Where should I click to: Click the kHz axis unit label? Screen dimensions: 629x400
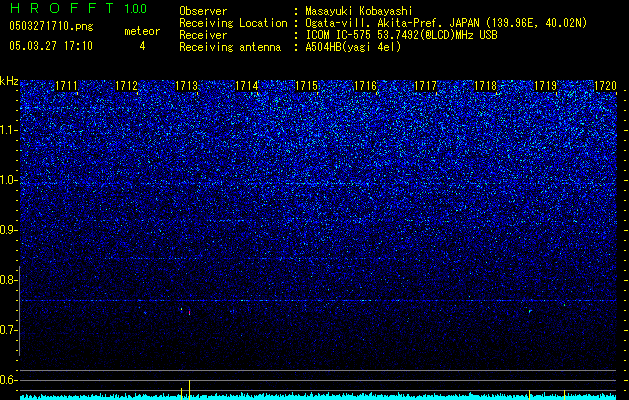9,81
